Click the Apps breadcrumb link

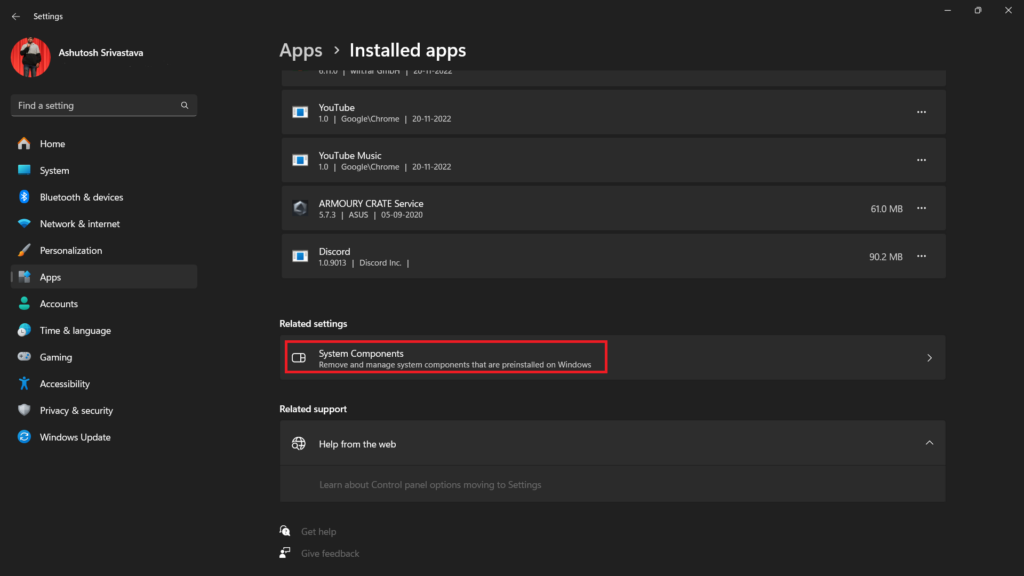[301, 50]
